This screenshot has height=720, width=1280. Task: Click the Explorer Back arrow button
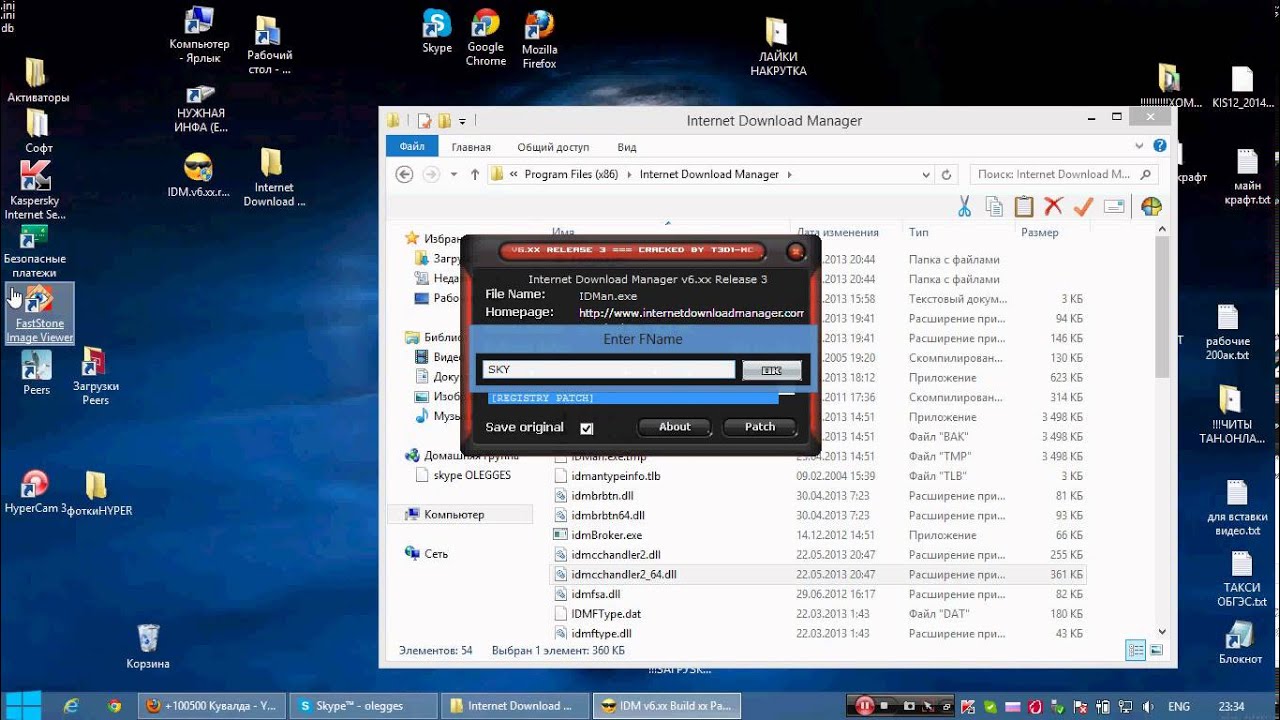[404, 174]
